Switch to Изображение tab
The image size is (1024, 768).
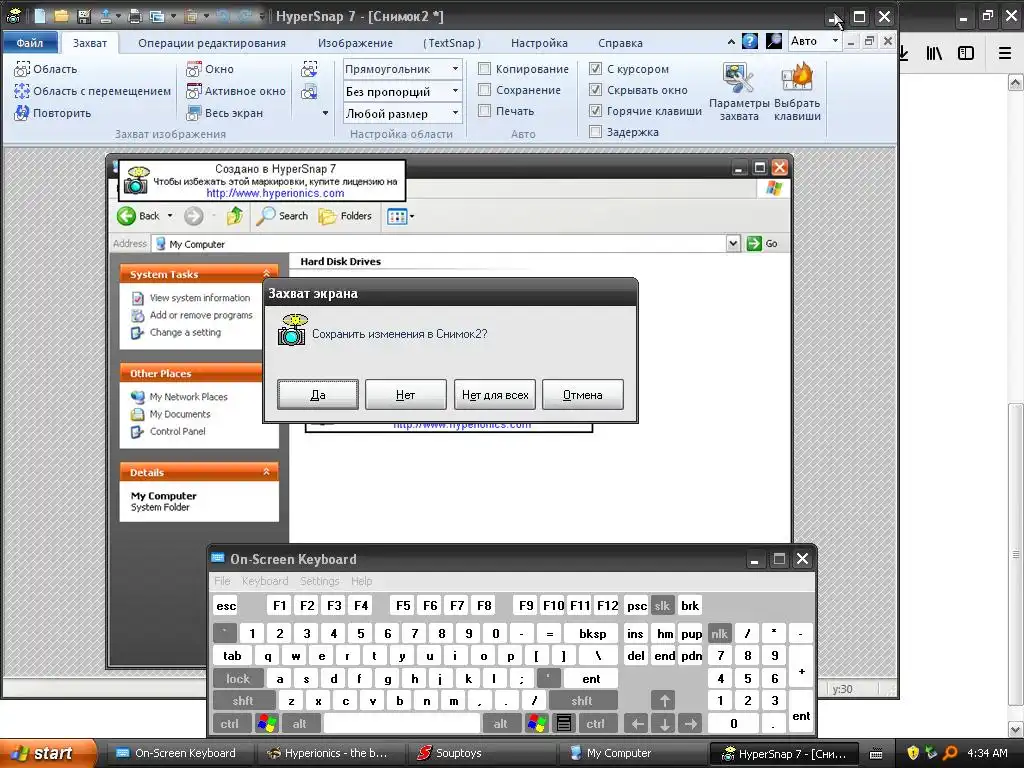[355, 43]
